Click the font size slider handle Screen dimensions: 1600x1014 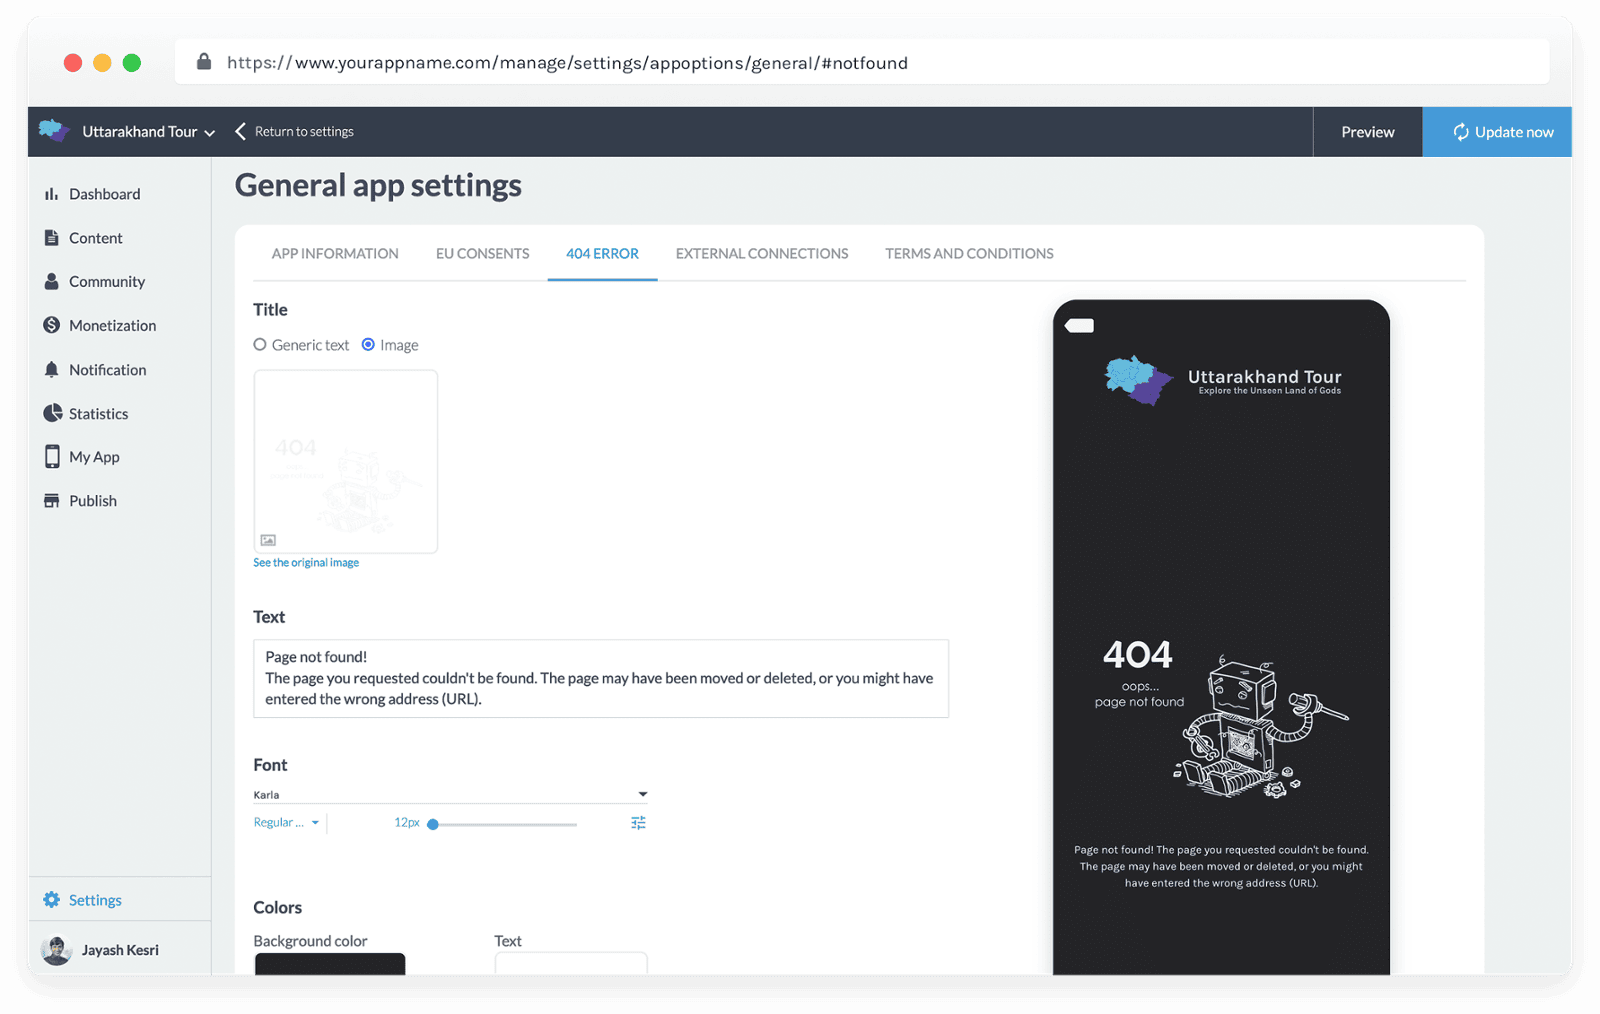click(x=433, y=824)
